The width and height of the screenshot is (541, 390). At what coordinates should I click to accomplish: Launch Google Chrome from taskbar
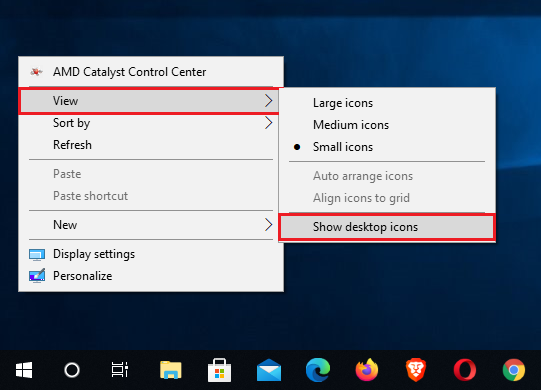coord(514,370)
